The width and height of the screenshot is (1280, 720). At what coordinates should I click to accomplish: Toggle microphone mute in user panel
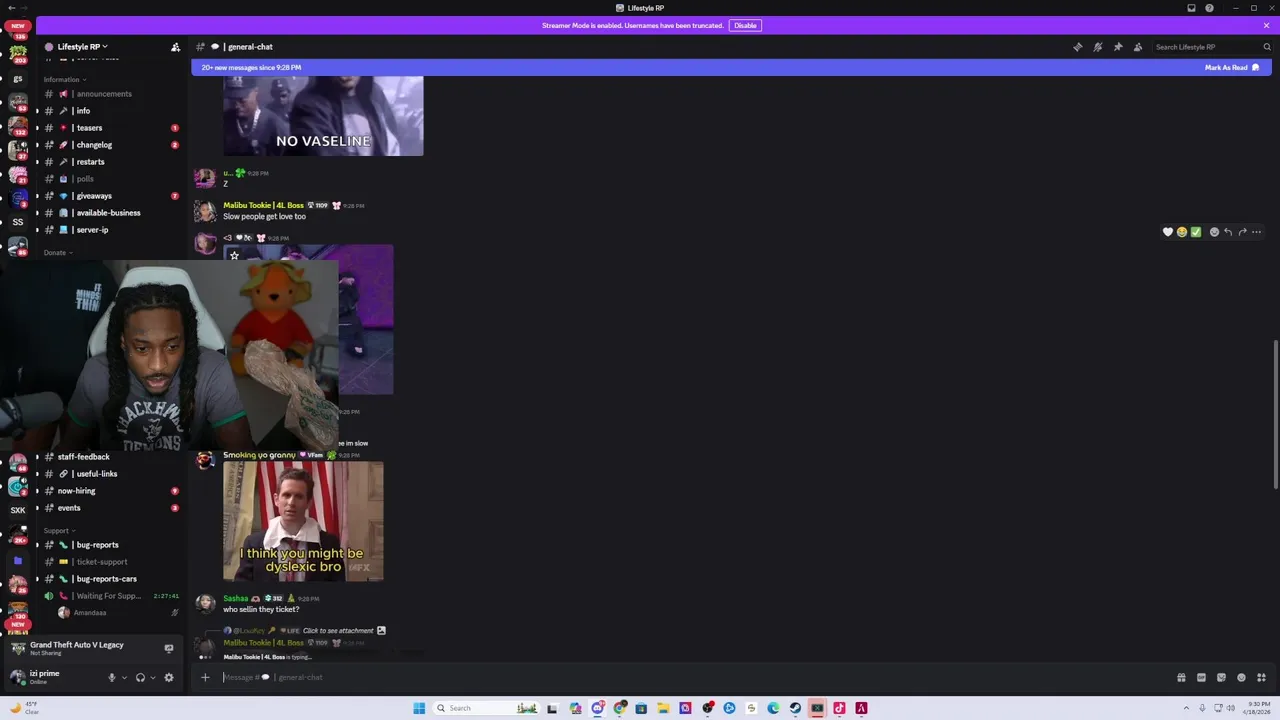pyautogui.click(x=112, y=677)
